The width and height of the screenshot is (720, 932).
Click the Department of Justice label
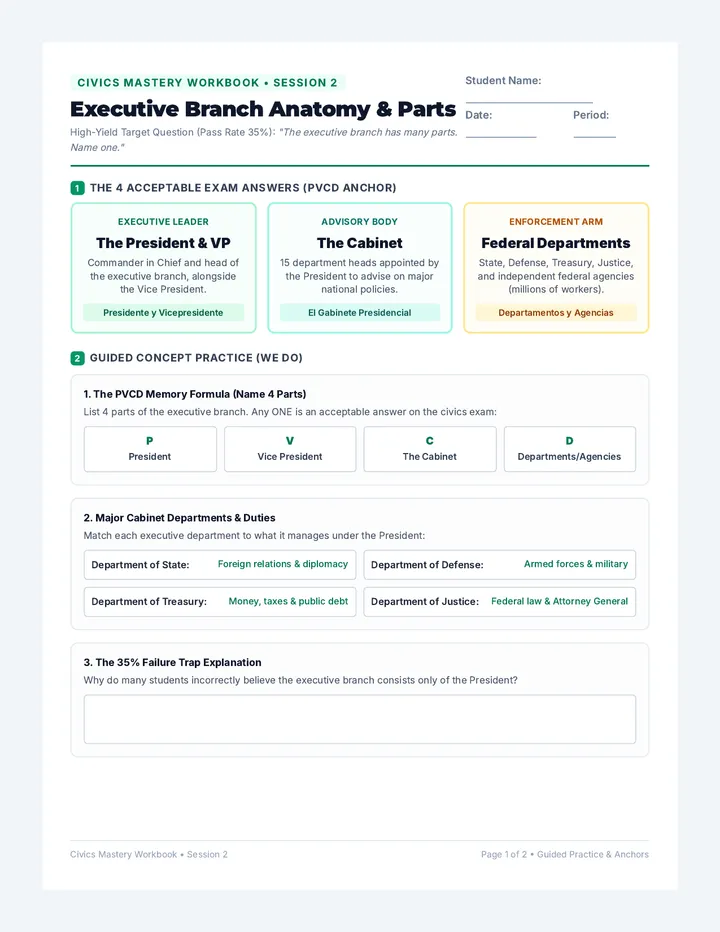425,602
